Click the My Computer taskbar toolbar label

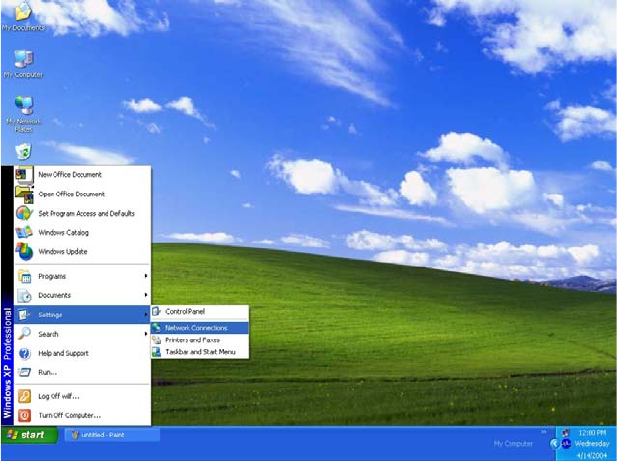coord(513,444)
